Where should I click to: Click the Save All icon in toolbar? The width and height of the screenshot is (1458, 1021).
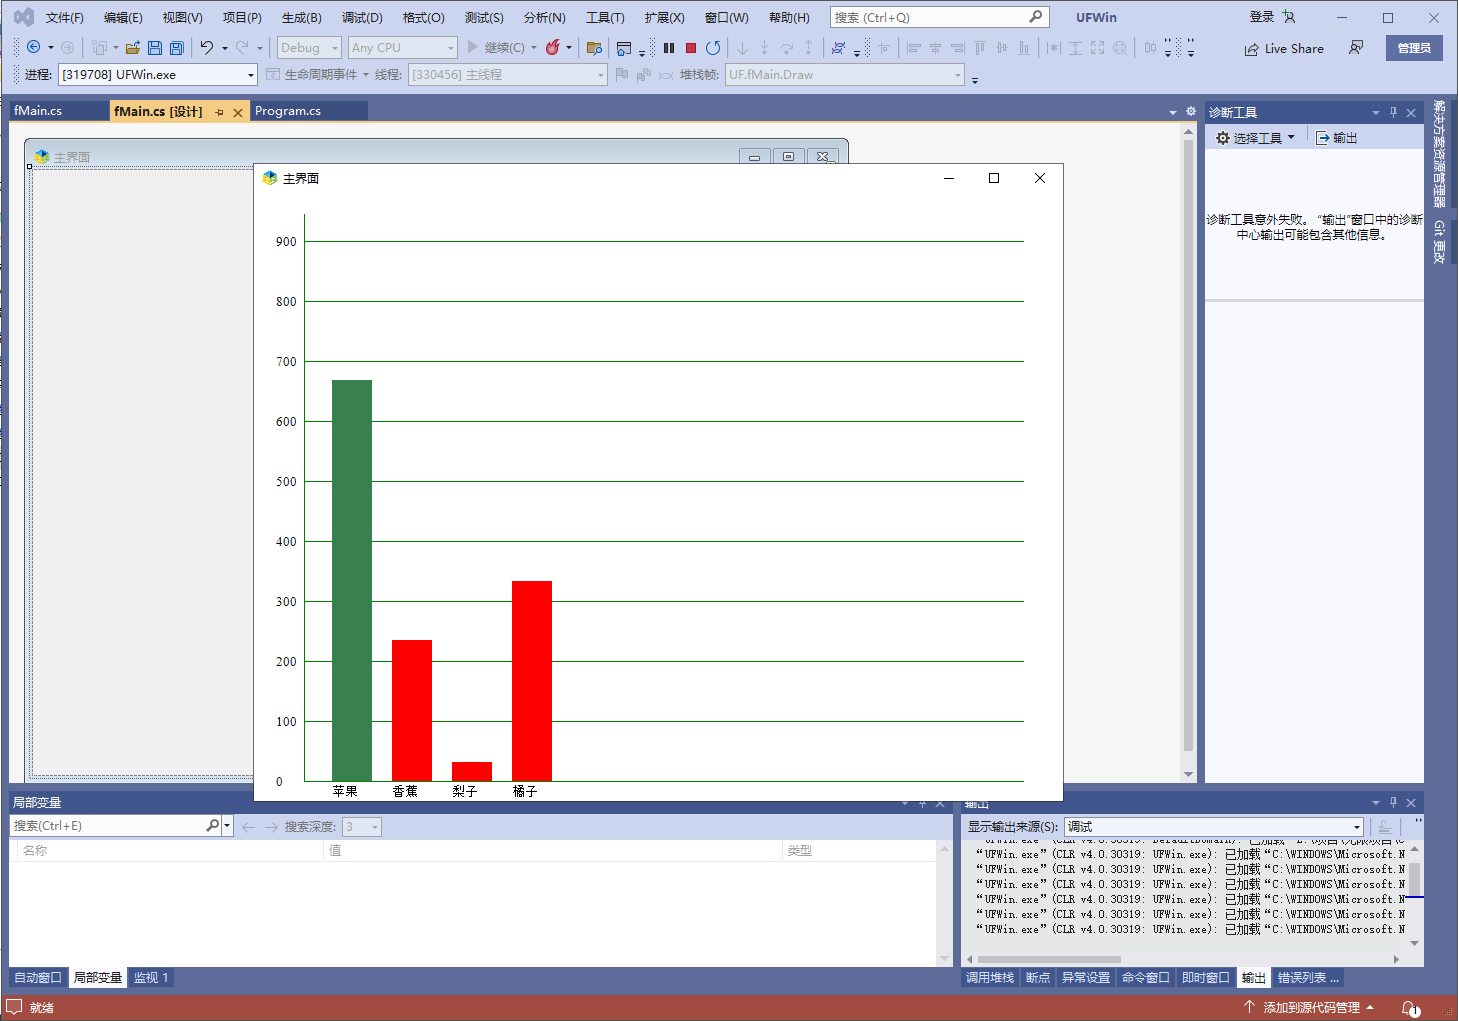click(x=177, y=48)
